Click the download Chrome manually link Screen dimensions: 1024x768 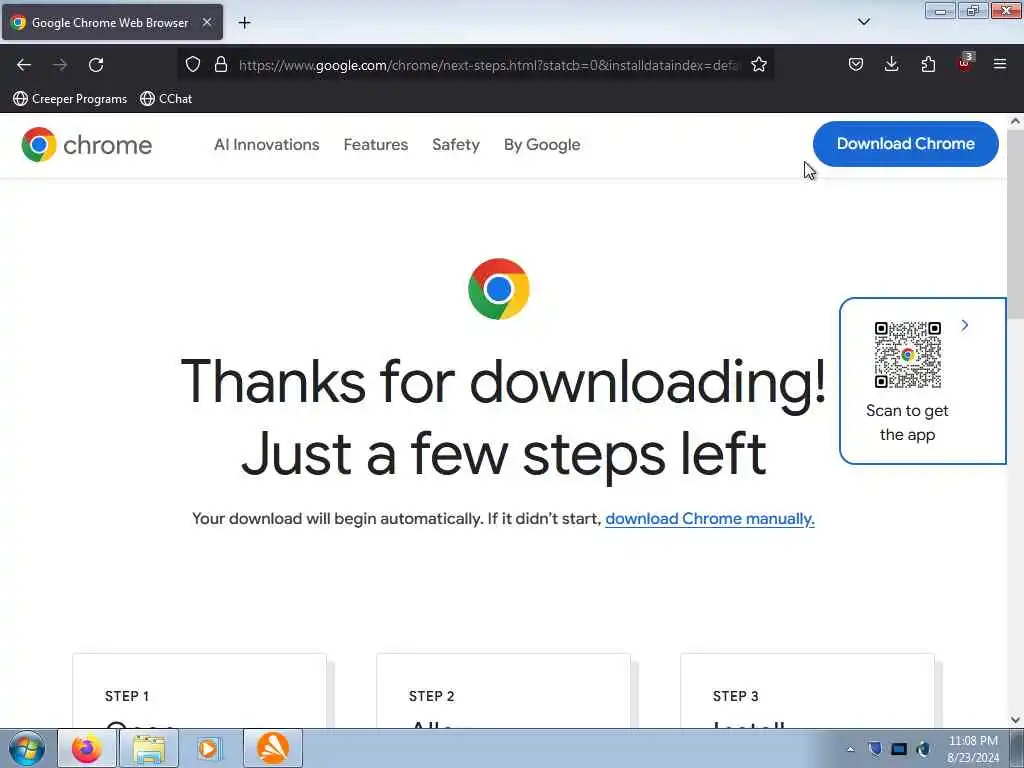[x=710, y=519]
